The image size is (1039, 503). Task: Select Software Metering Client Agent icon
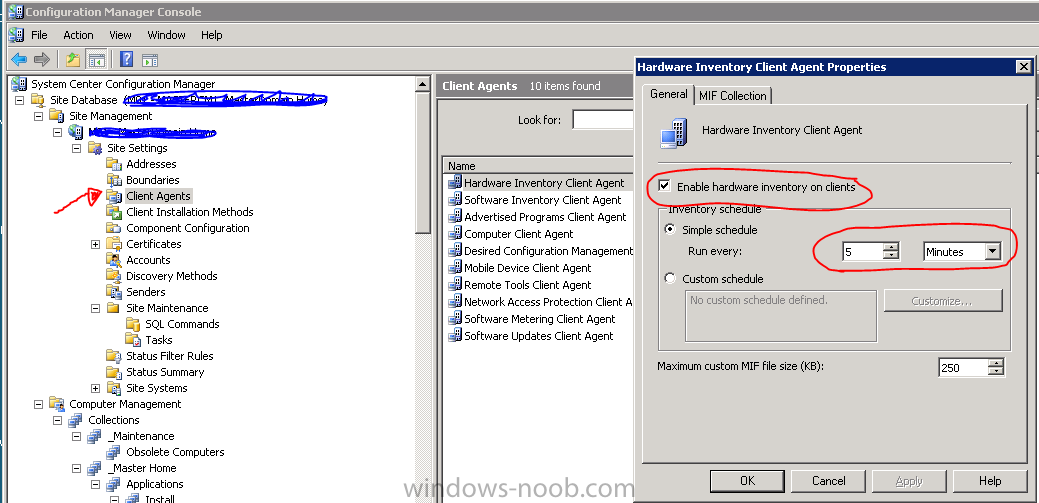455,319
